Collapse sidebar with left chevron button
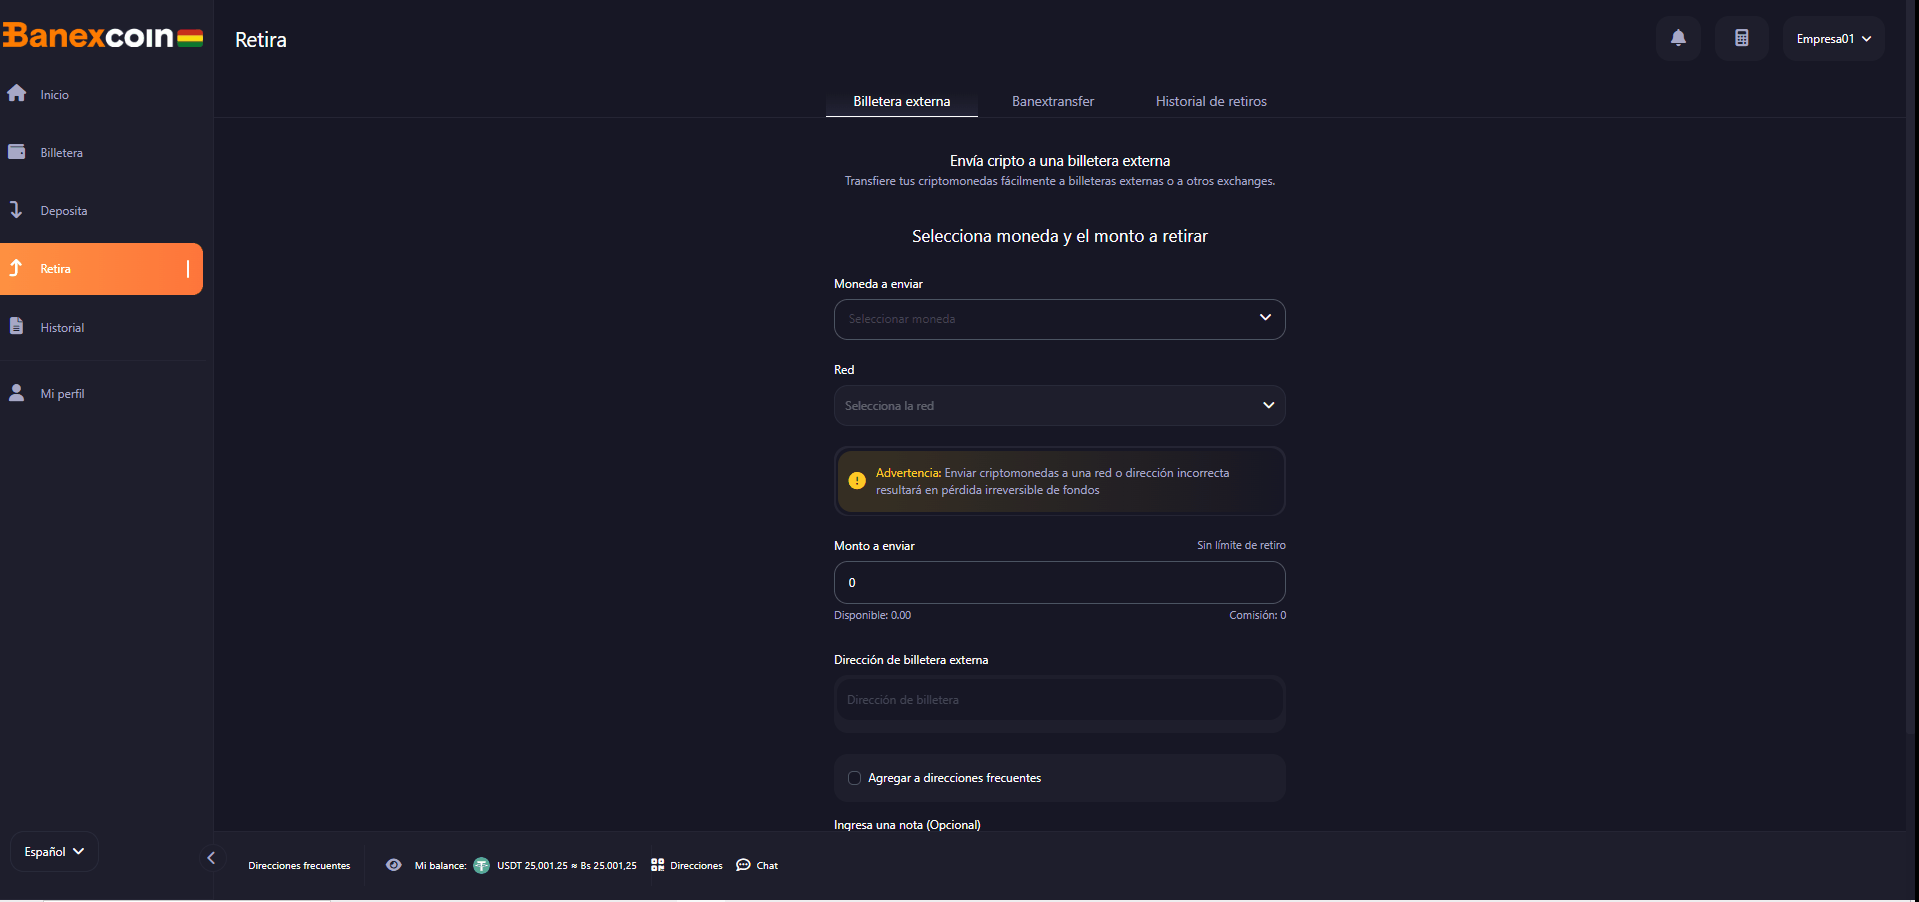 211,858
